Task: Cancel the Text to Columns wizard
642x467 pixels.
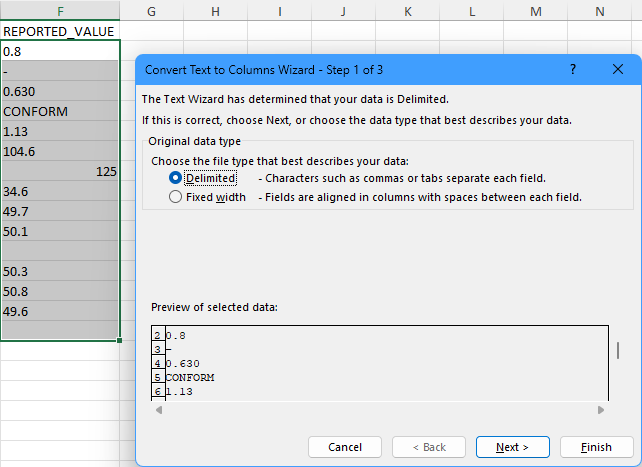Action: (x=345, y=447)
